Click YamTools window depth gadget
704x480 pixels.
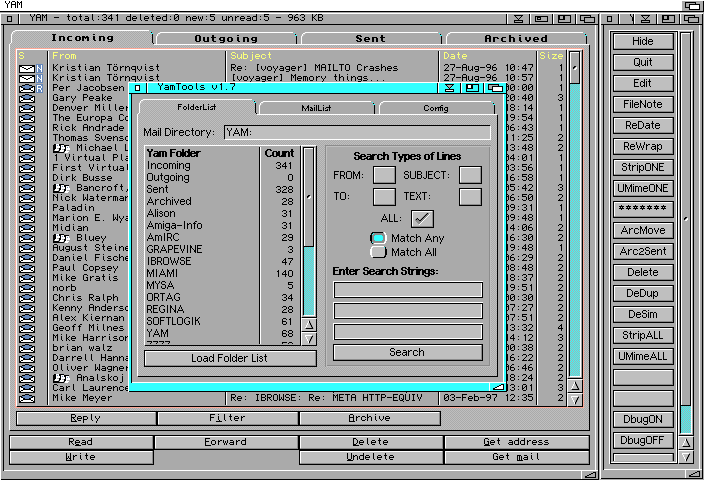tap(495, 88)
